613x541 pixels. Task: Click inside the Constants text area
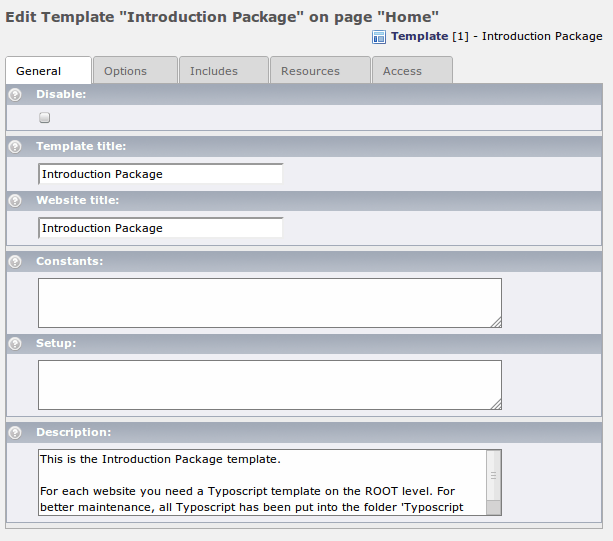(268, 302)
